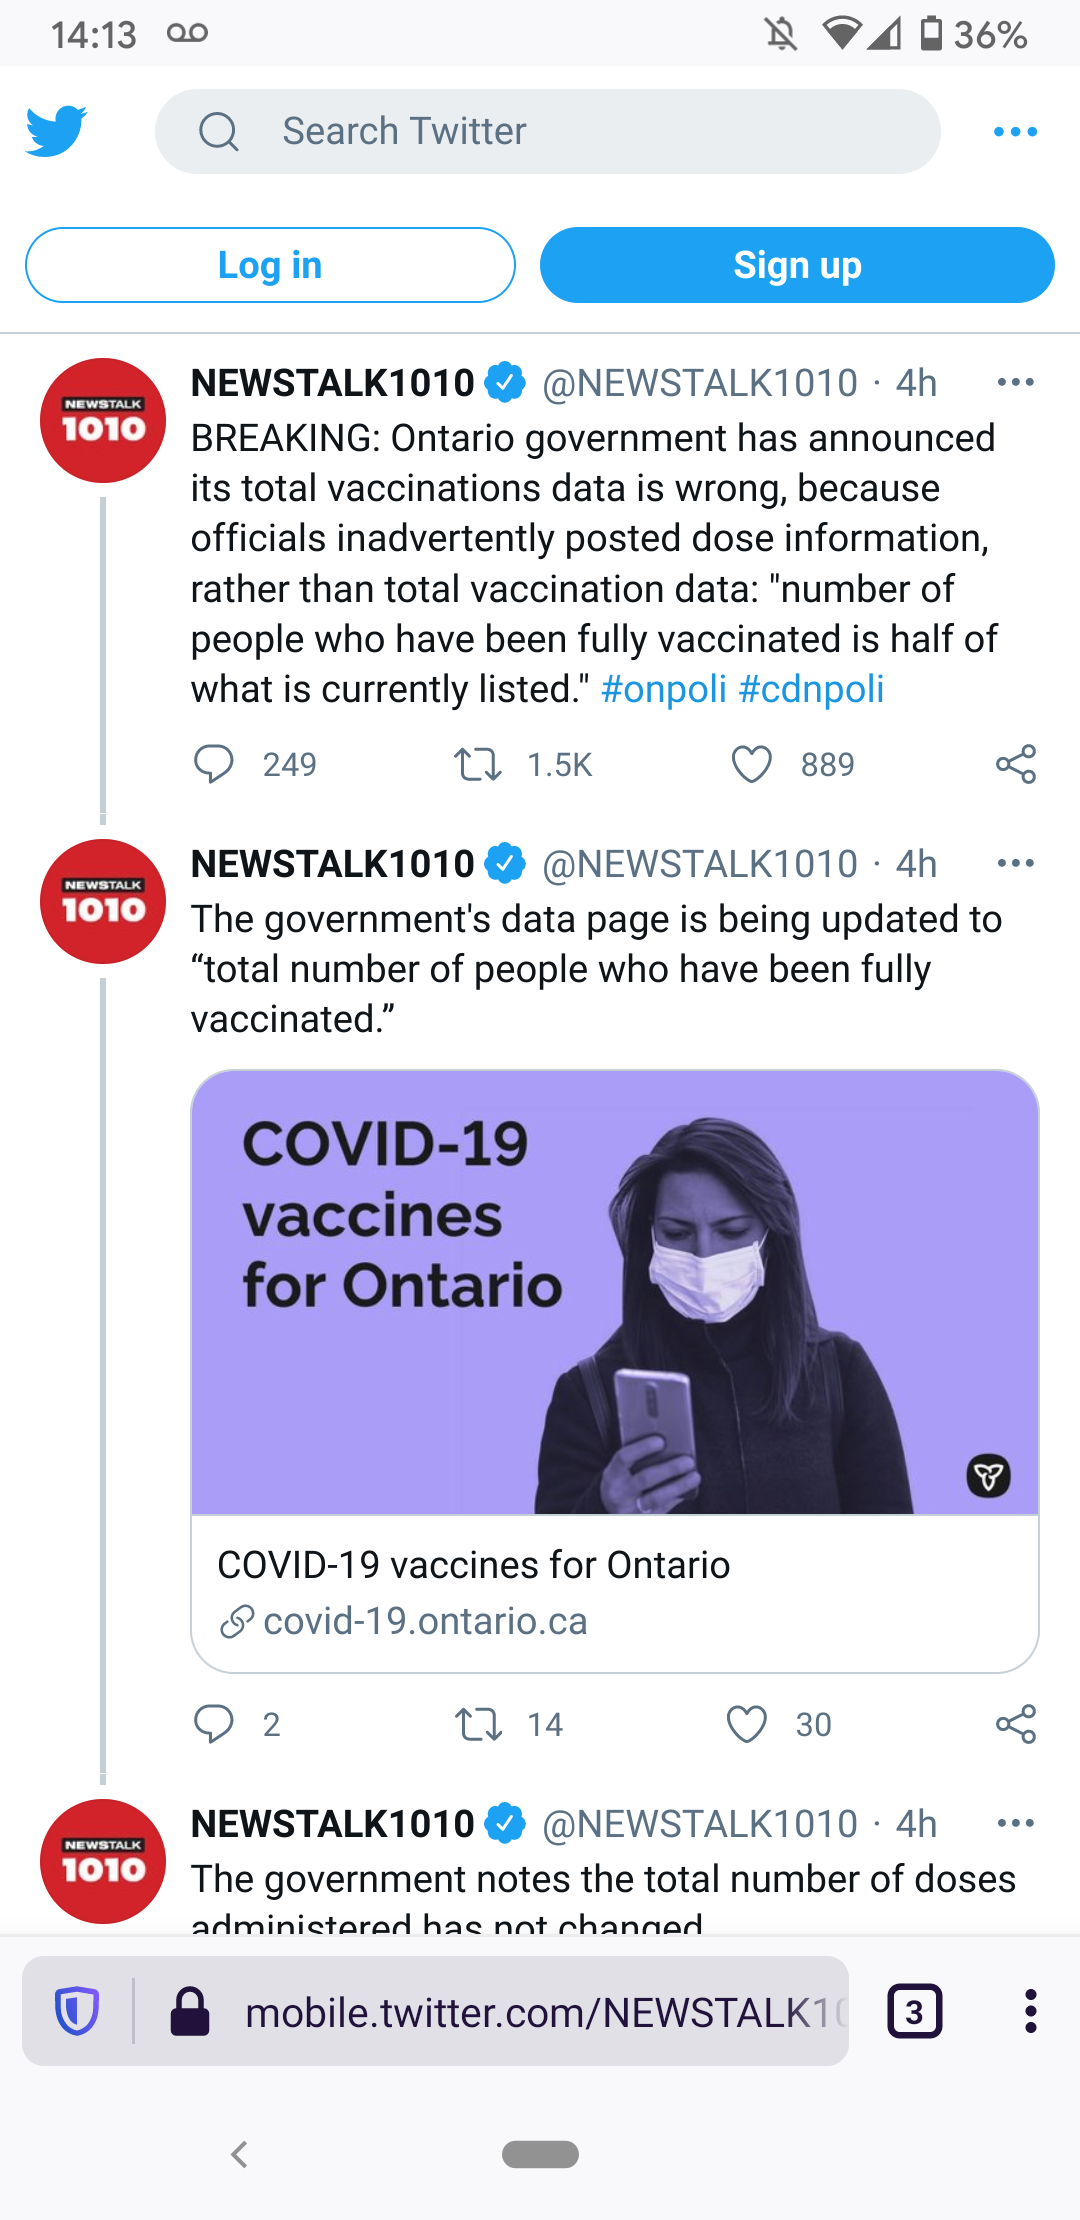Reply to the government data page tweet
Screen dimensions: 1080x2220
click(213, 1724)
